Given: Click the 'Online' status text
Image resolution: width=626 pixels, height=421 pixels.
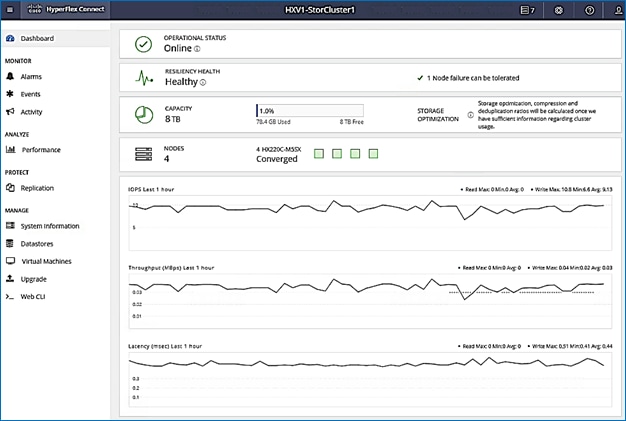Looking at the screenshot, I should [178, 48].
